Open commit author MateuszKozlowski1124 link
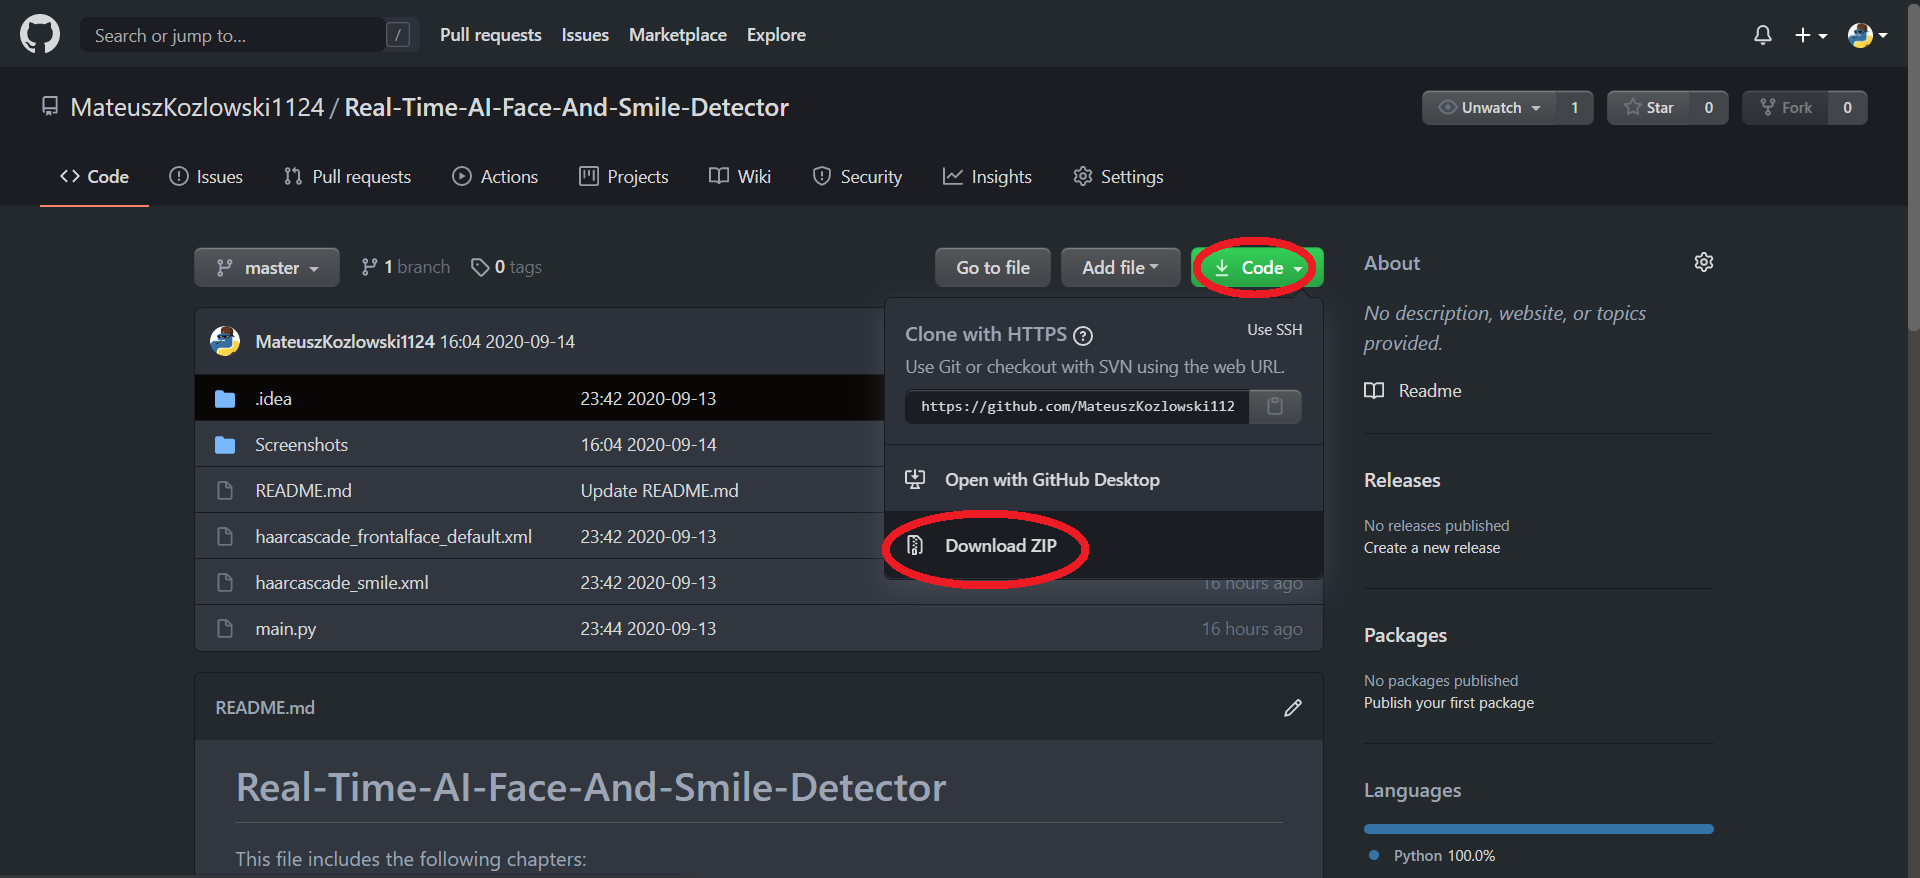Image resolution: width=1920 pixels, height=878 pixels. pos(345,341)
